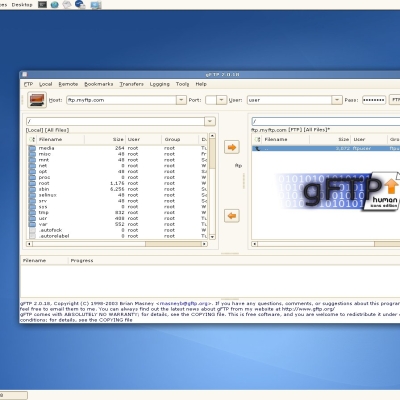Sort local list by Size column
400x400 pixels.
point(105,139)
